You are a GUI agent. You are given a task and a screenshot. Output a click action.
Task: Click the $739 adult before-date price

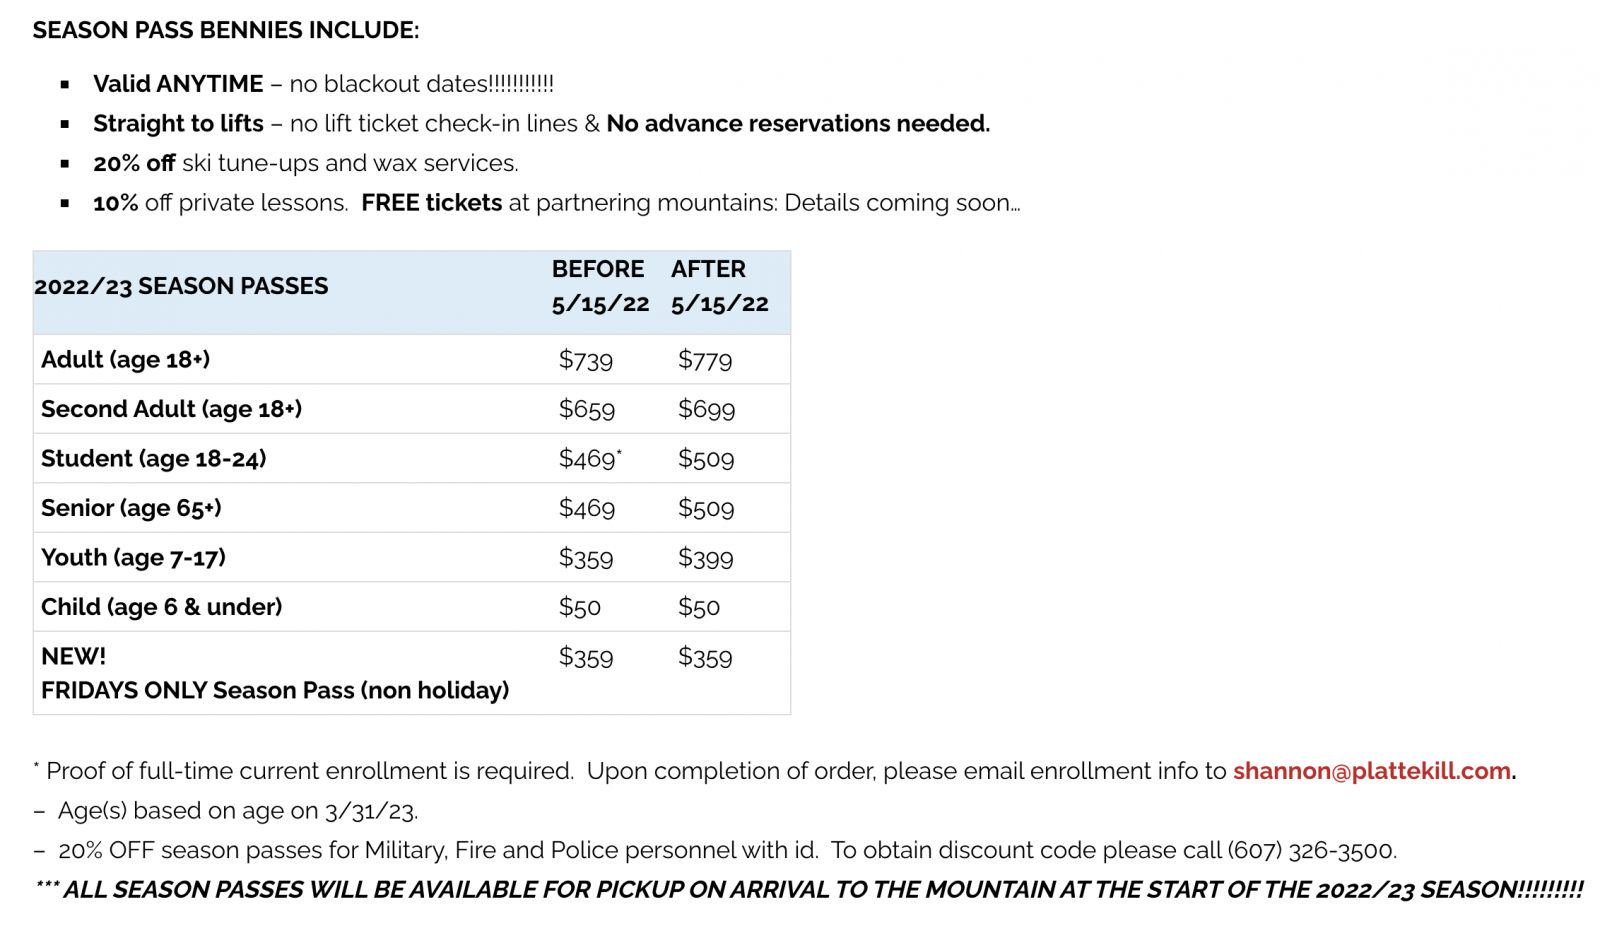(x=585, y=360)
